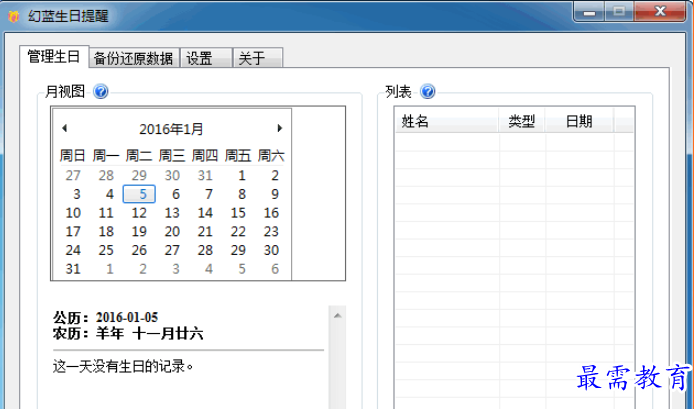
Task: Click the 2016年1月 calendar title
Action: (171, 129)
